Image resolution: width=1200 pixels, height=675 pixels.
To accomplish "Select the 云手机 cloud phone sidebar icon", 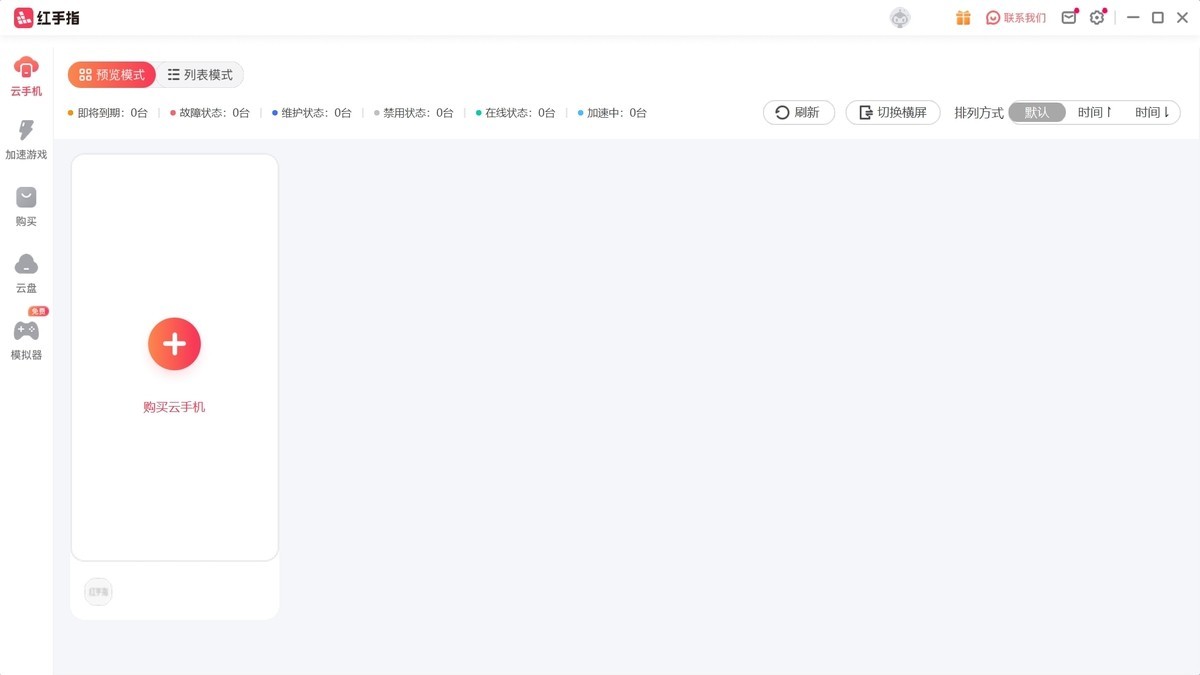I will [x=25, y=75].
